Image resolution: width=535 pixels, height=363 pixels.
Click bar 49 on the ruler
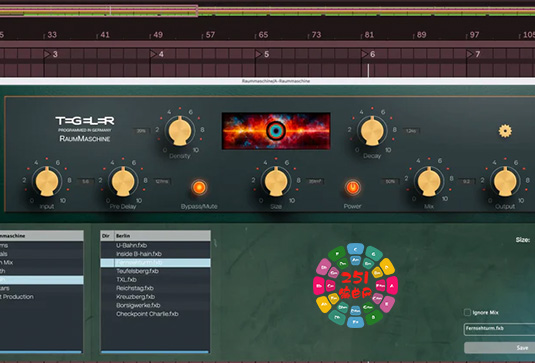tap(158, 35)
